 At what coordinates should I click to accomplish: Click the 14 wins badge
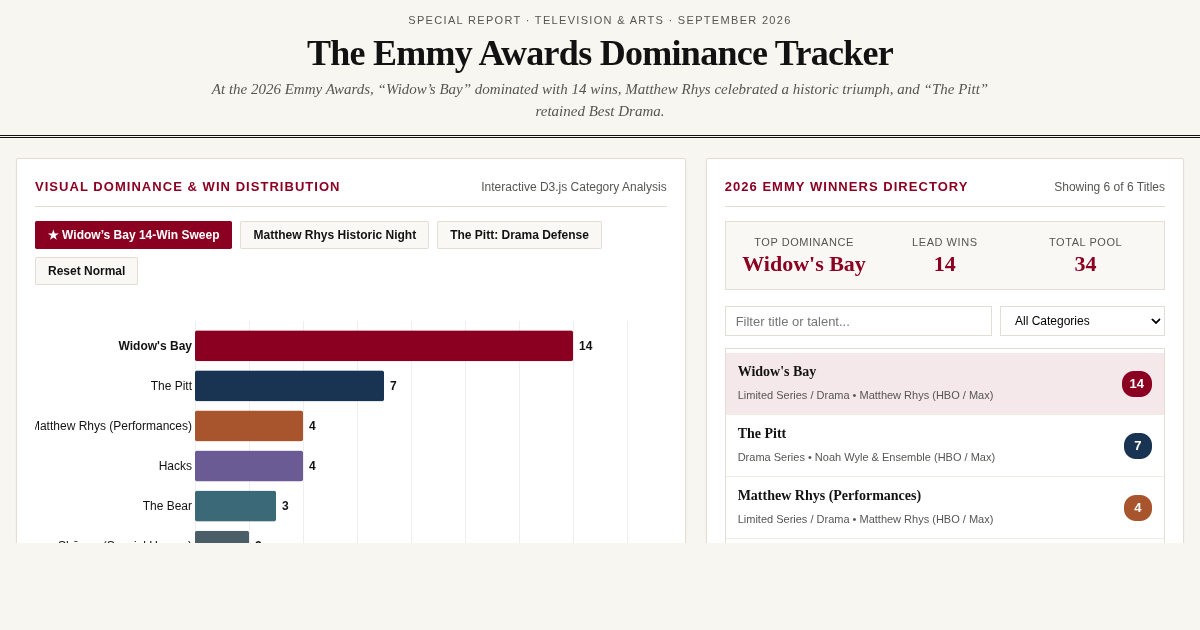pos(1137,384)
